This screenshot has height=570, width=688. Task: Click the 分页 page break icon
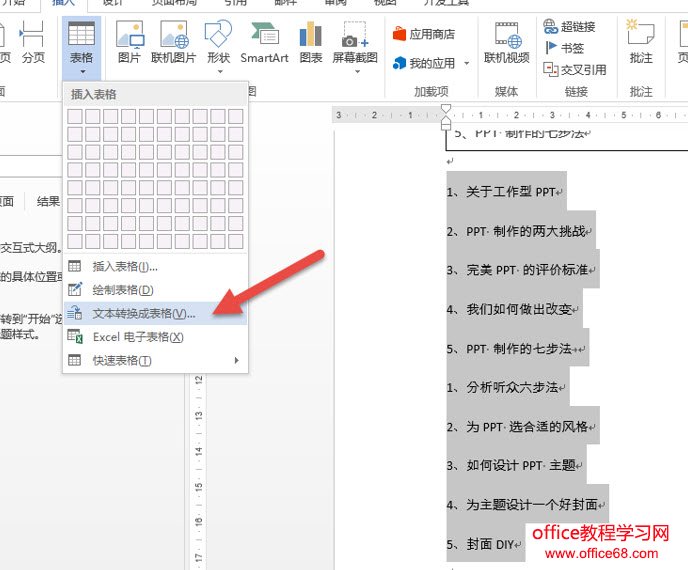[33, 43]
